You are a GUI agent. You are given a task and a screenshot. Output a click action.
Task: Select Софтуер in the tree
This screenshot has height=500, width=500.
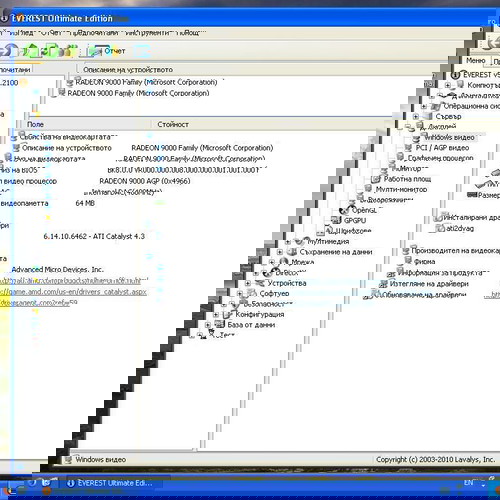point(274,294)
